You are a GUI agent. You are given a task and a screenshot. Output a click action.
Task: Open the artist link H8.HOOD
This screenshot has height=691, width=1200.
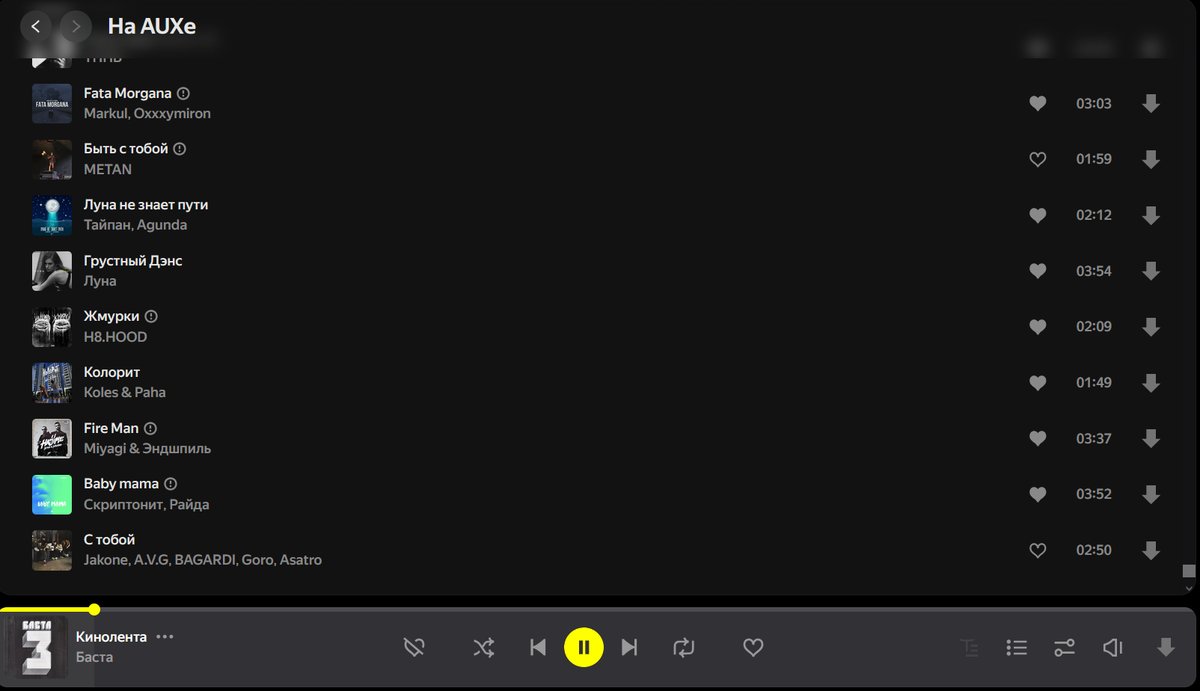[115, 337]
